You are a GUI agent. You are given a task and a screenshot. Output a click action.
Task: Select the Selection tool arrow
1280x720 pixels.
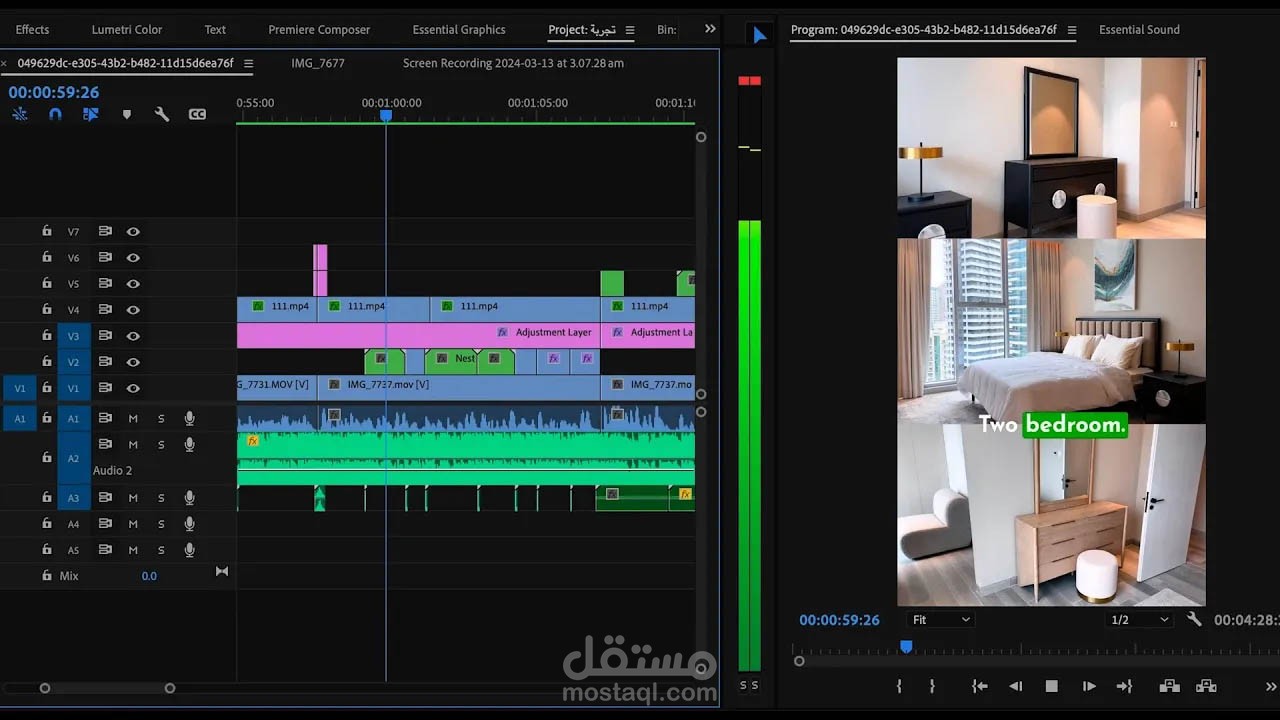[x=759, y=36]
